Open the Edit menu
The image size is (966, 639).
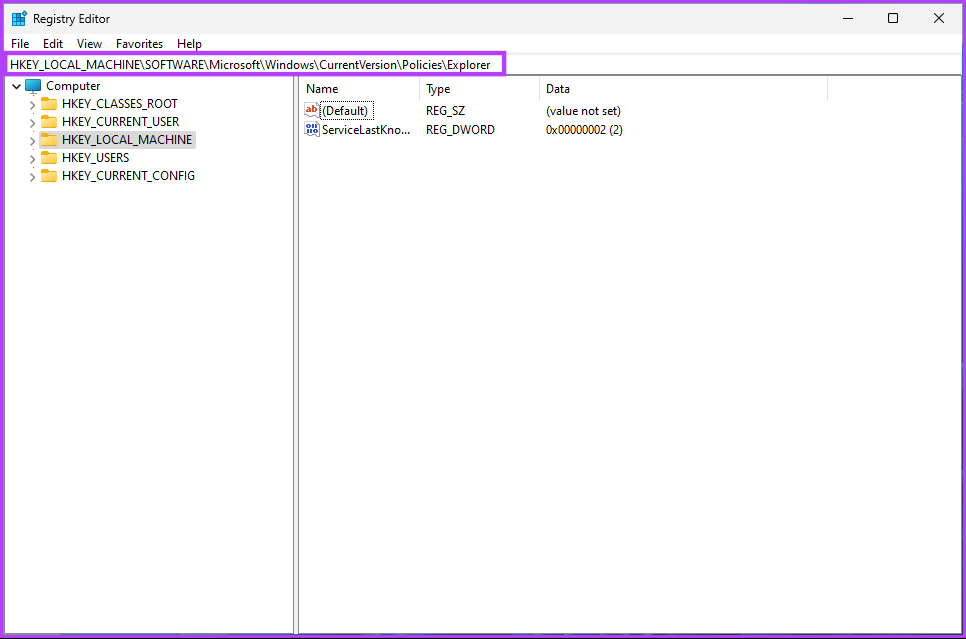53,44
